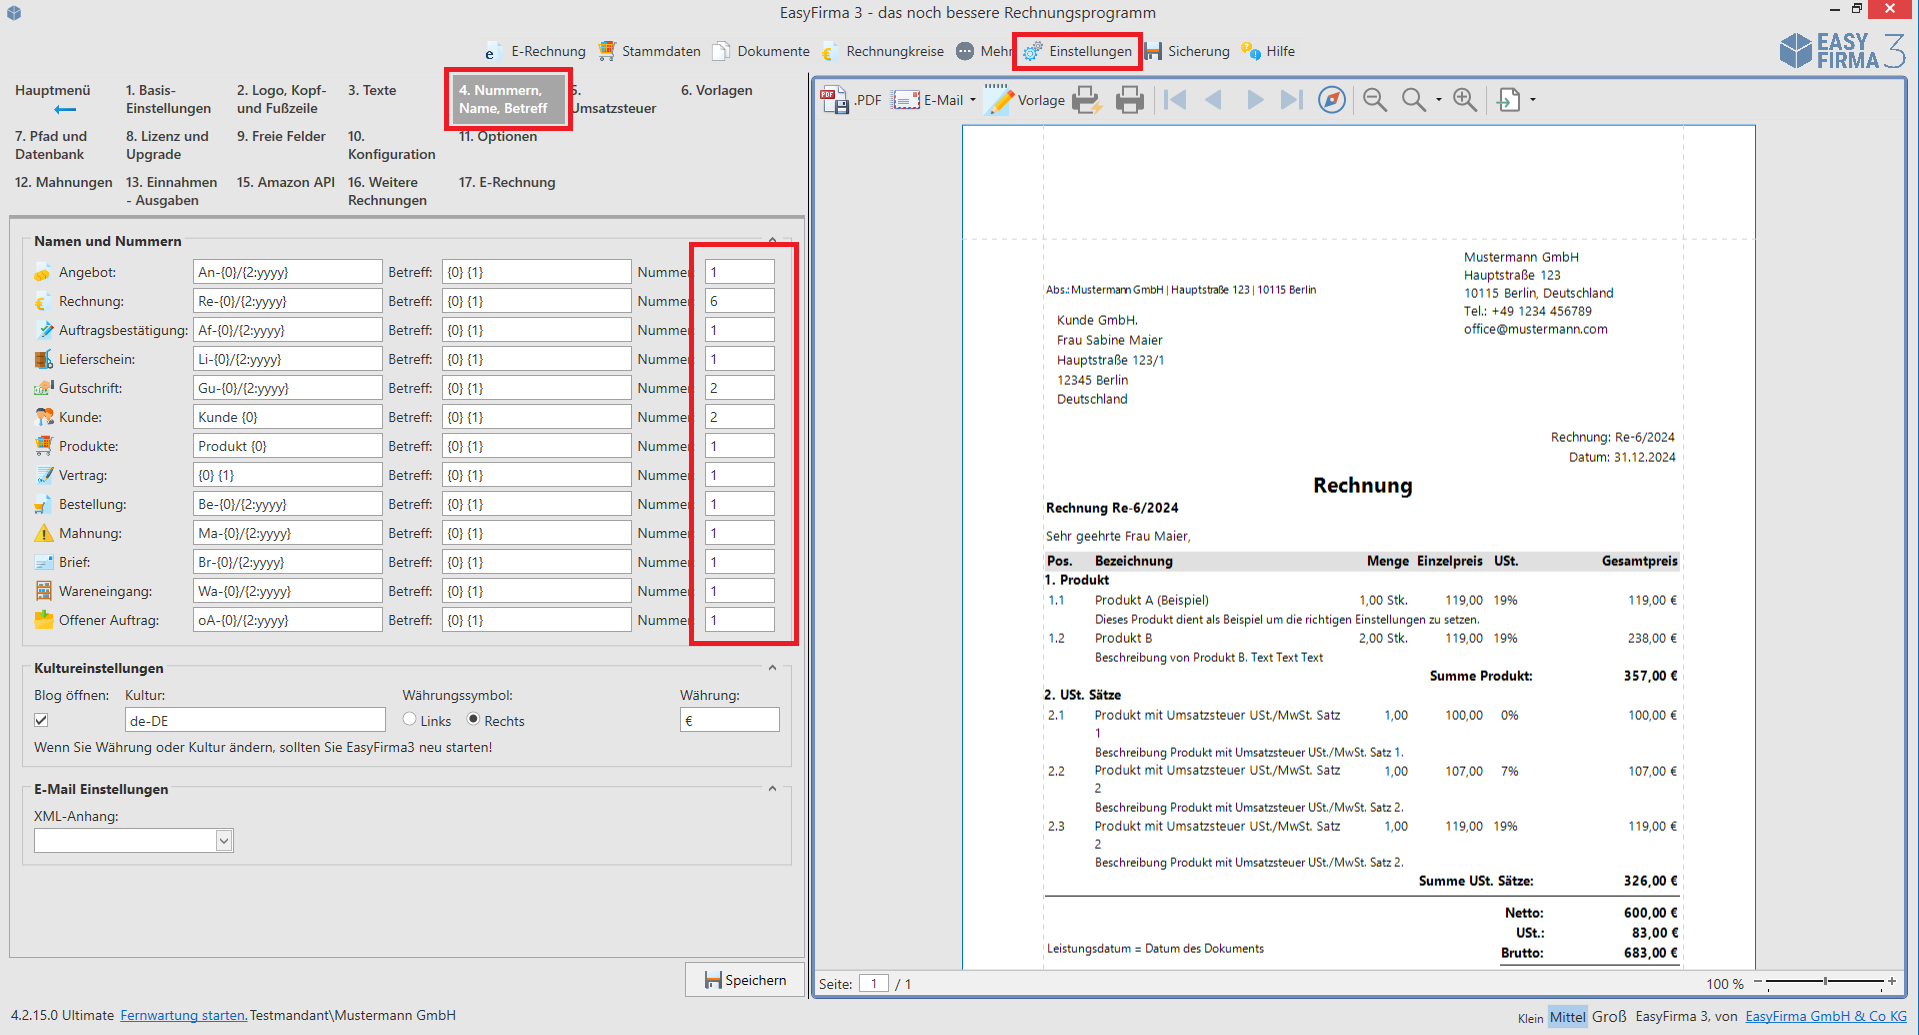Select Rechts currency symbol position
1919x1035 pixels.
pyautogui.click(x=474, y=719)
